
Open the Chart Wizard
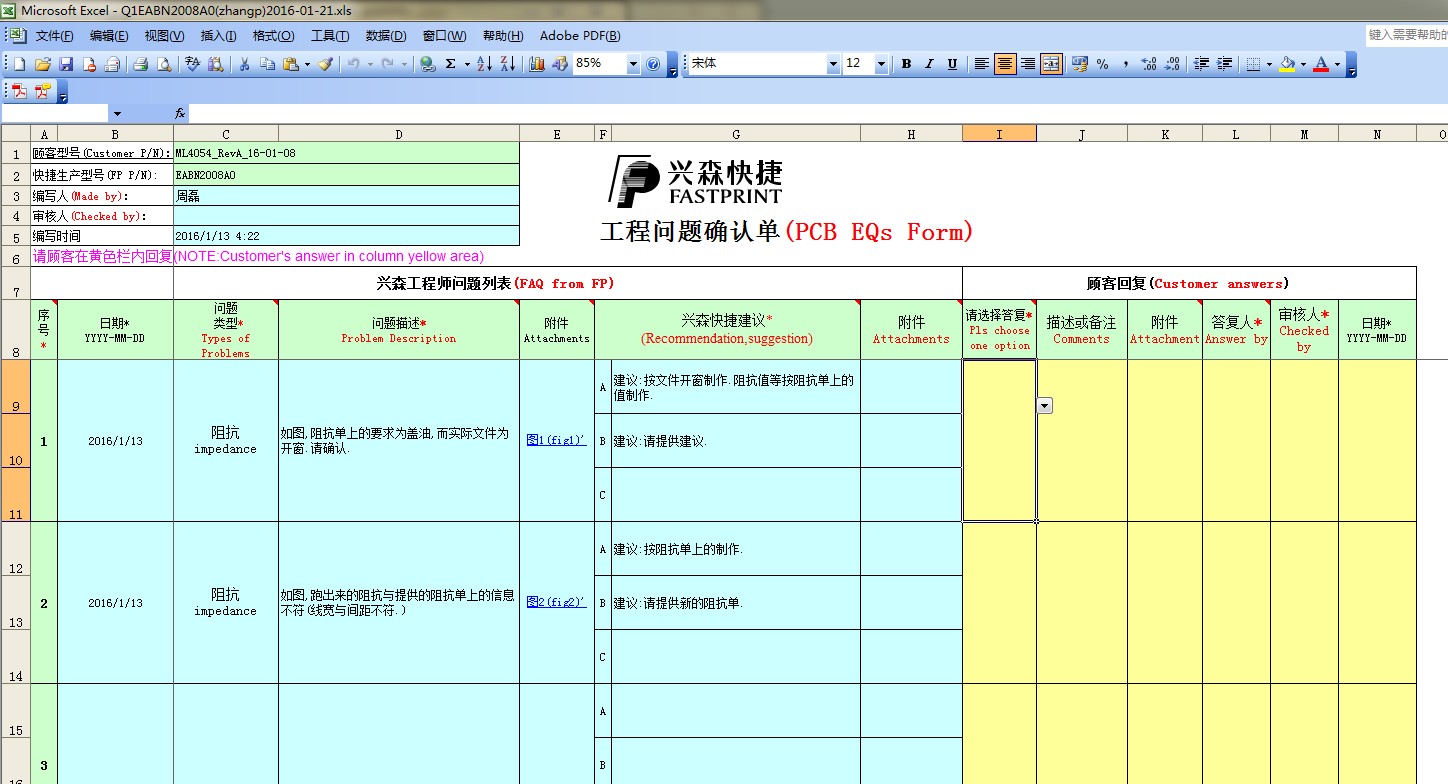536,64
